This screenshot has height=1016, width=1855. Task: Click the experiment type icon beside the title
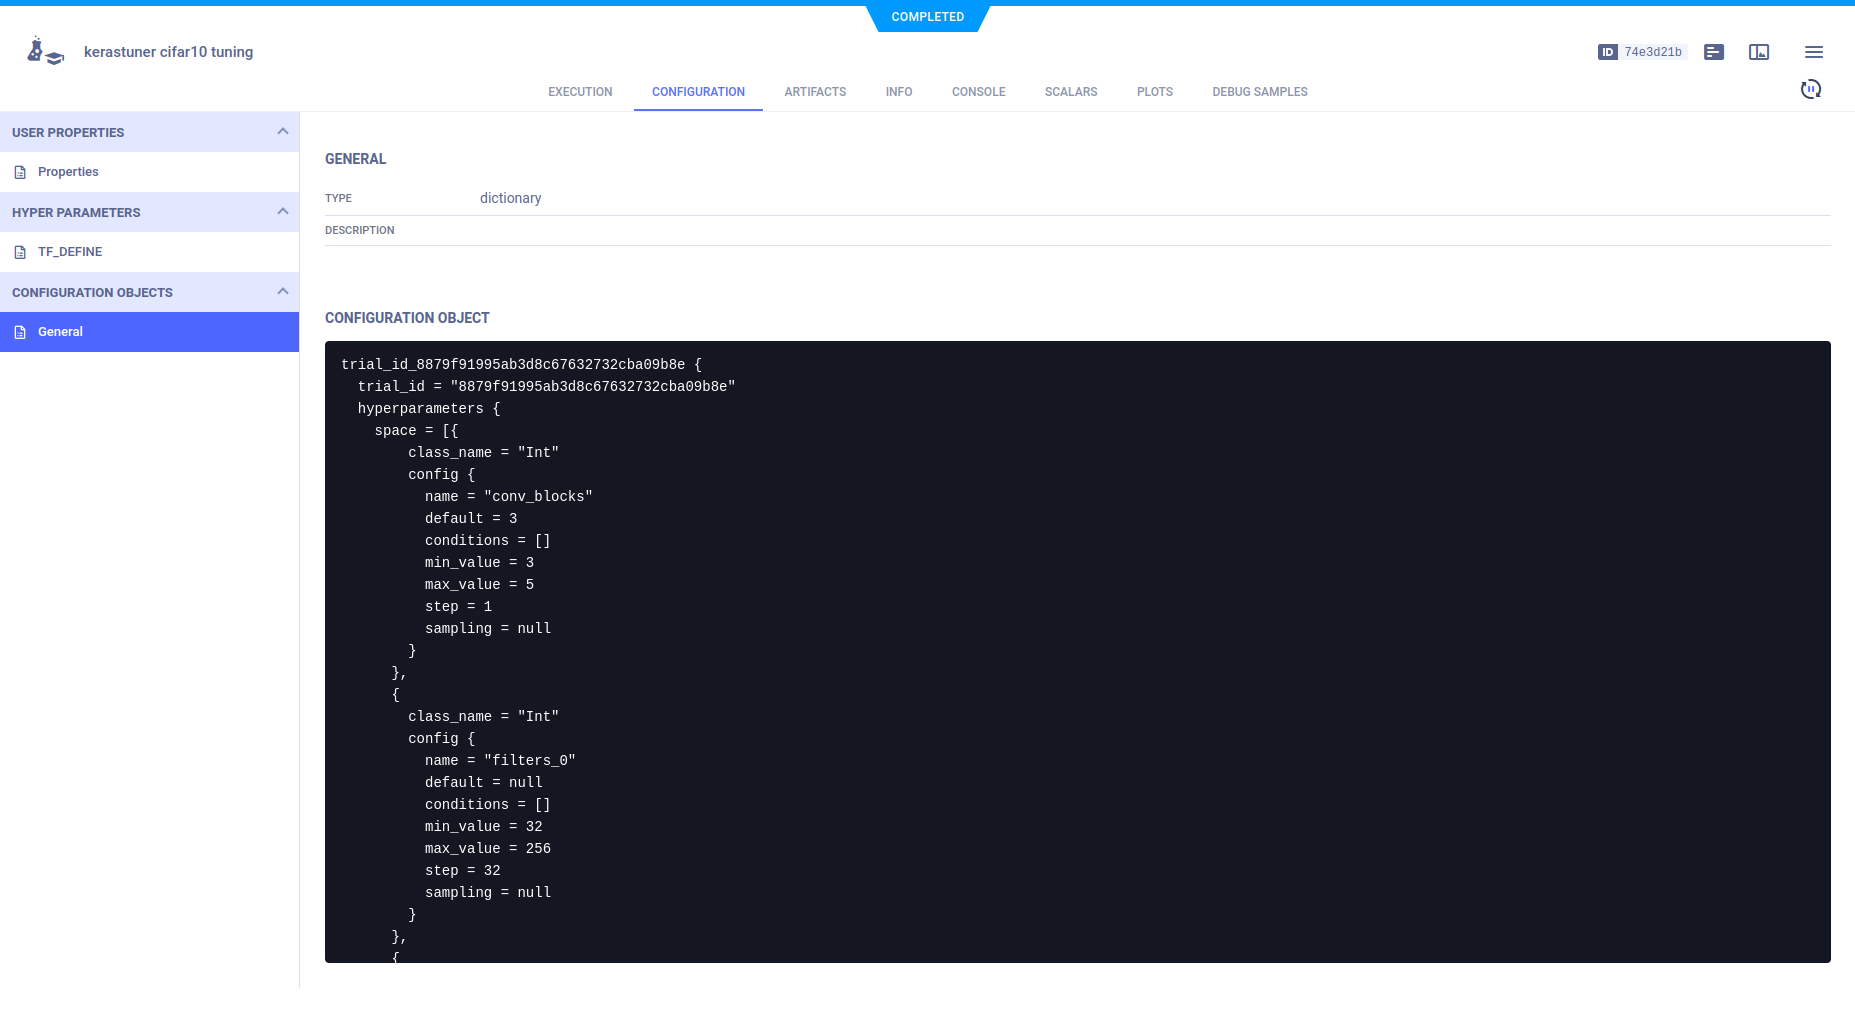click(x=45, y=51)
